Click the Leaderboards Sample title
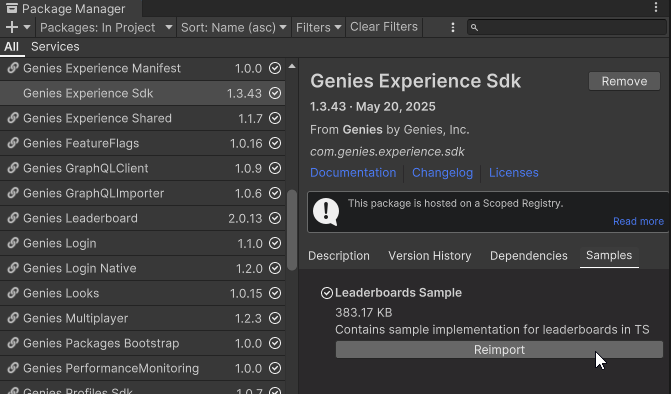The width and height of the screenshot is (671, 394). click(x=398, y=293)
